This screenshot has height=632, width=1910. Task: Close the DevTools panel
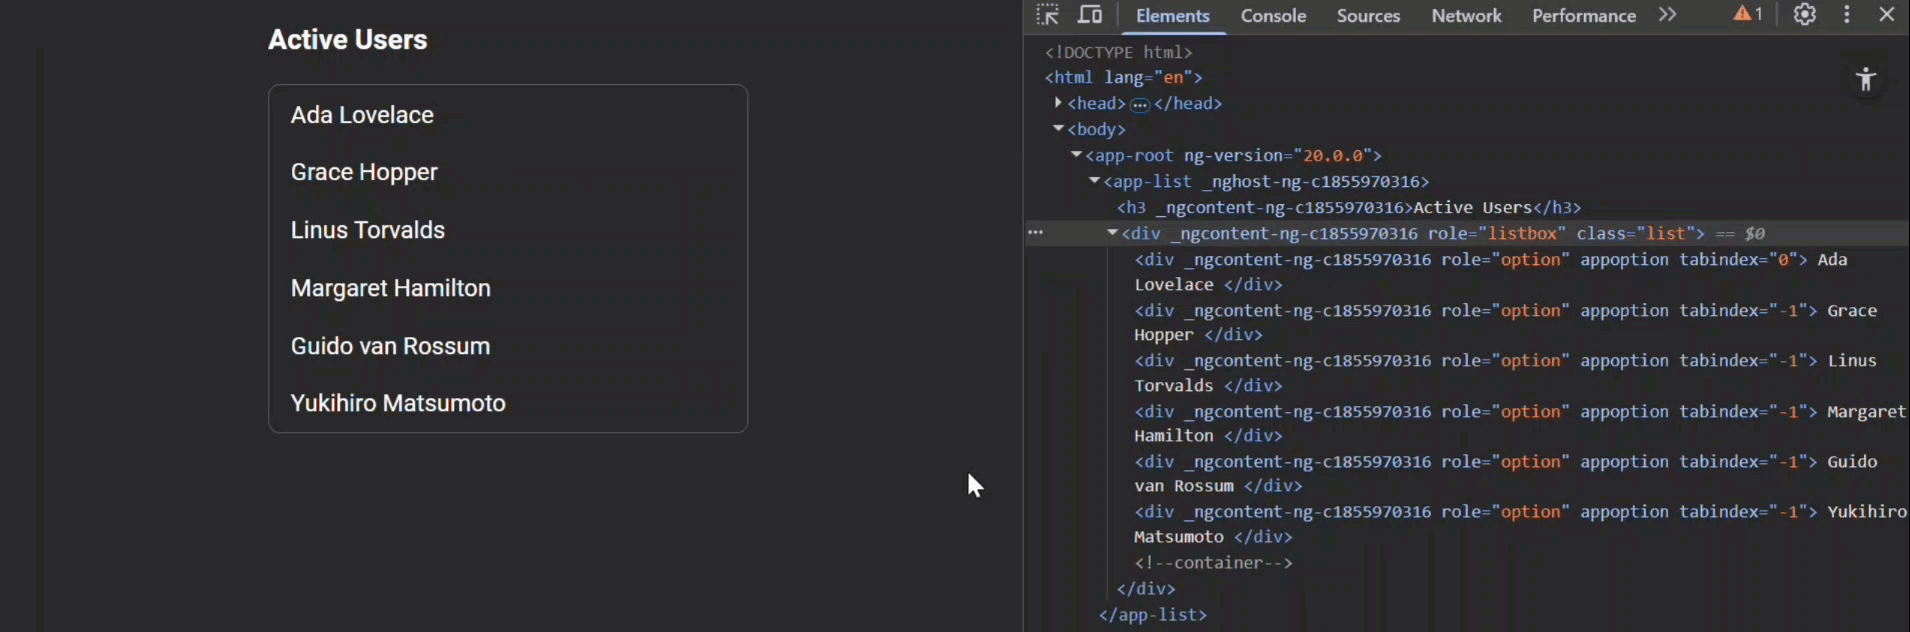pos(1887,15)
